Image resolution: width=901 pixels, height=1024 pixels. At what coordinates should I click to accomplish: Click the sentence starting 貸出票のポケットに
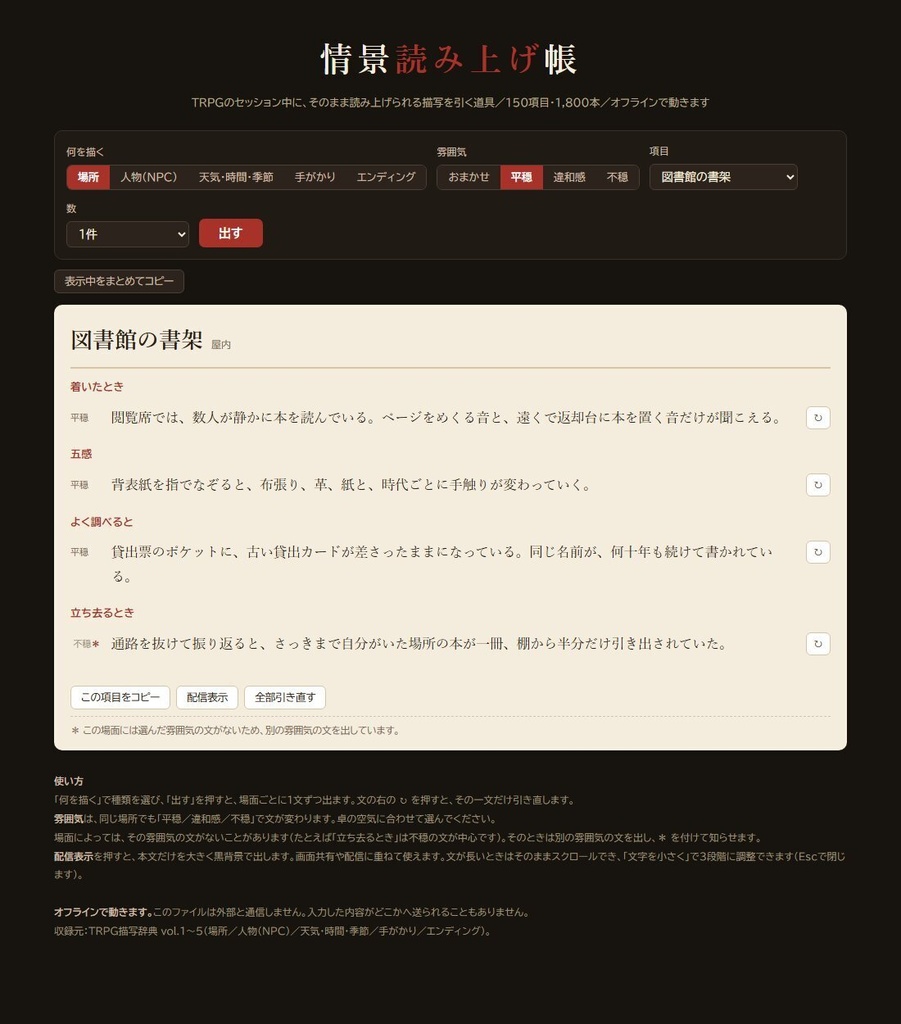tap(442, 564)
